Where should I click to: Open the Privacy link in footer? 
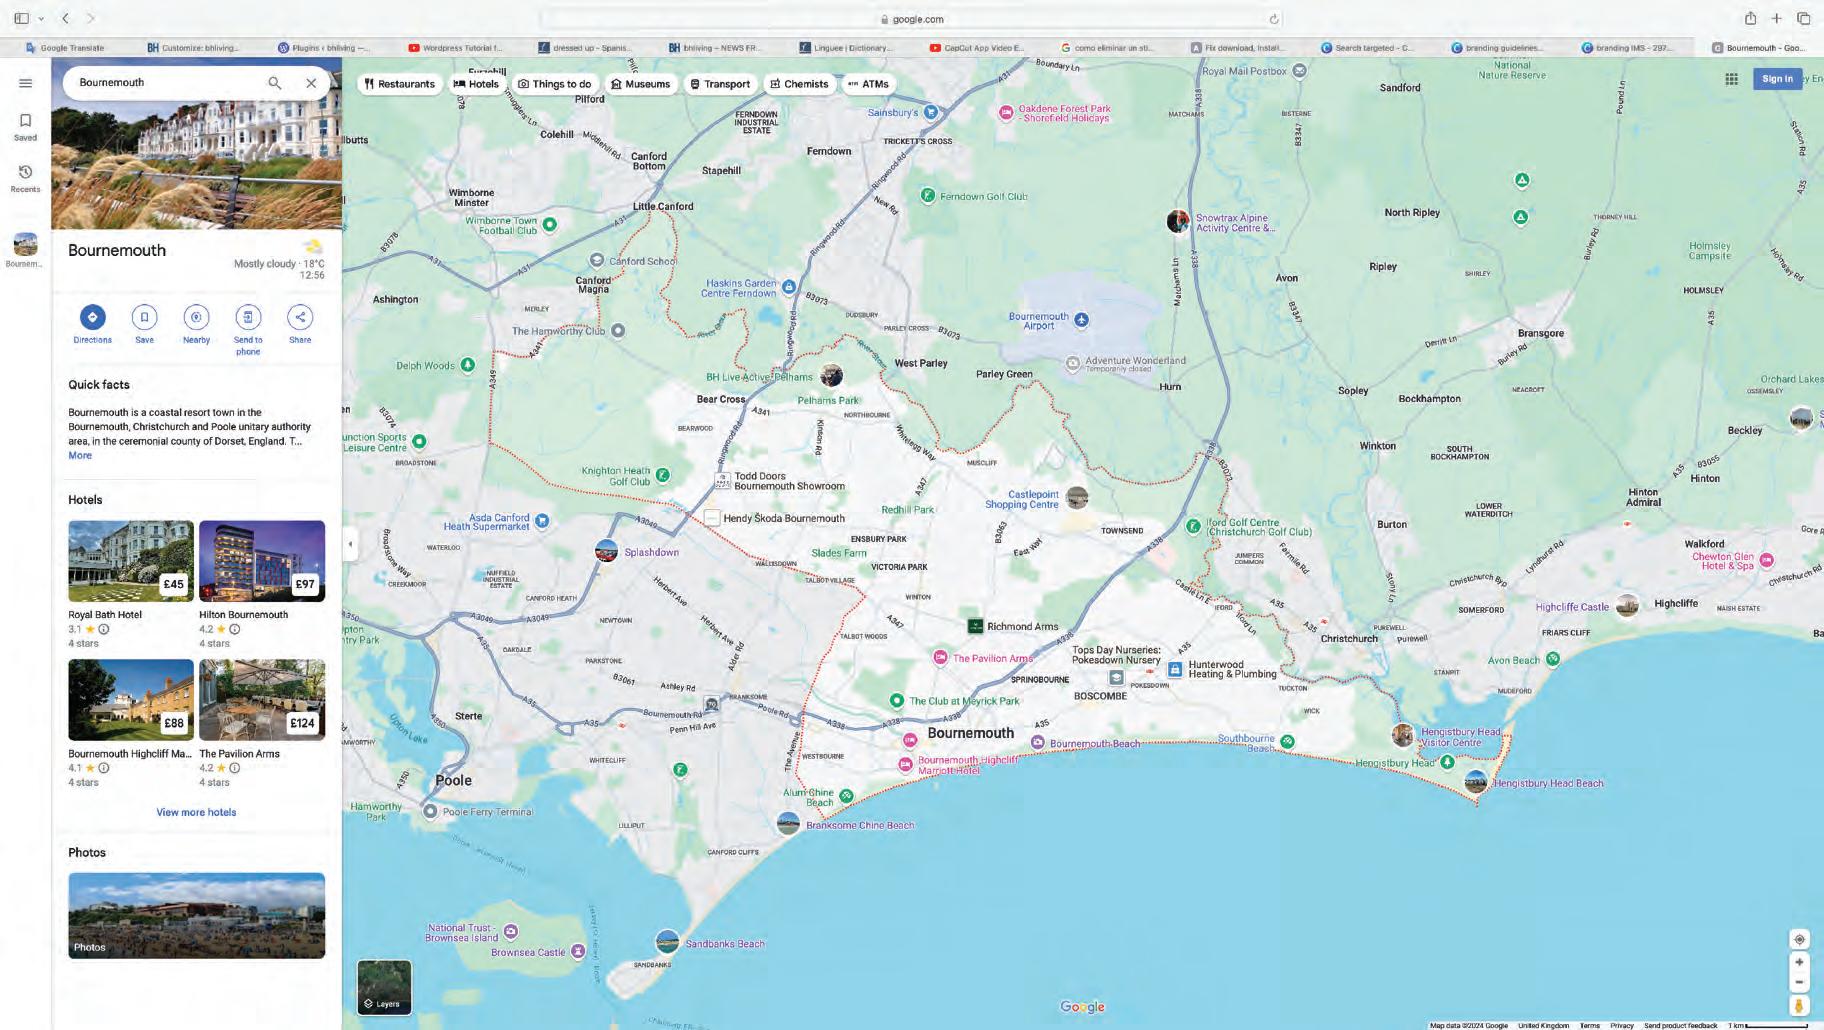click(x=1622, y=1025)
